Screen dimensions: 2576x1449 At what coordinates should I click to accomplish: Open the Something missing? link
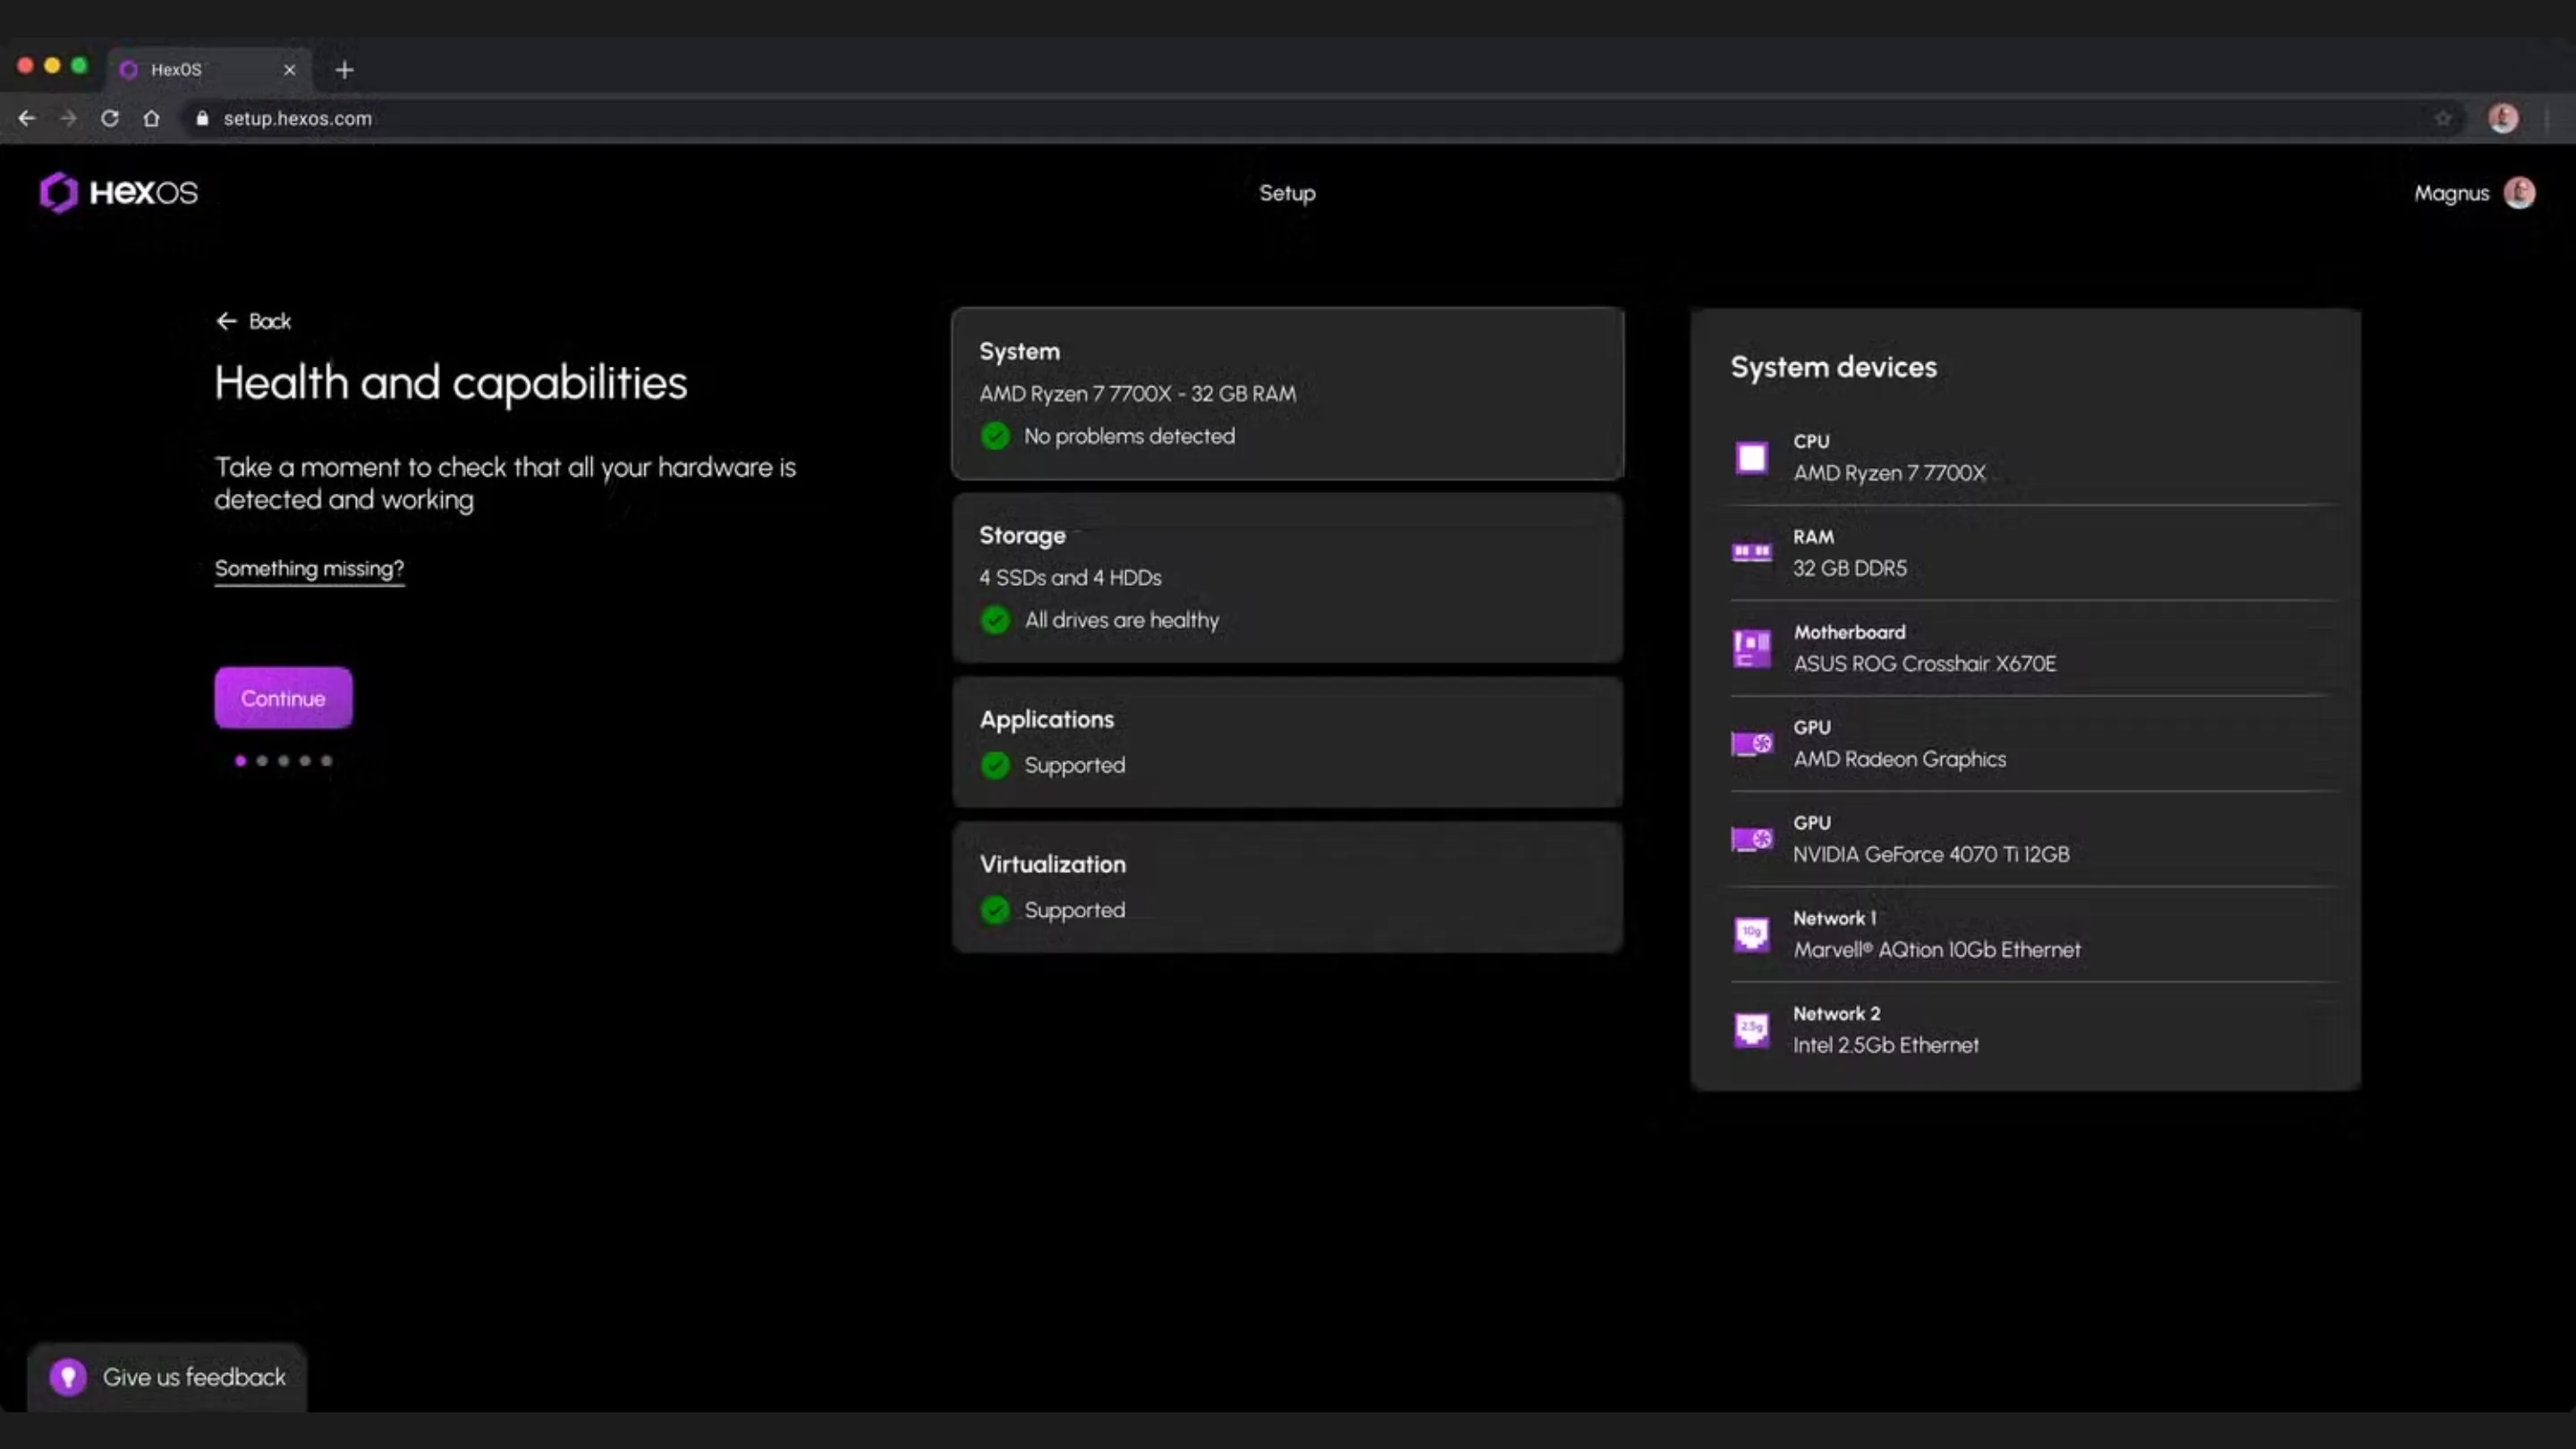click(309, 568)
